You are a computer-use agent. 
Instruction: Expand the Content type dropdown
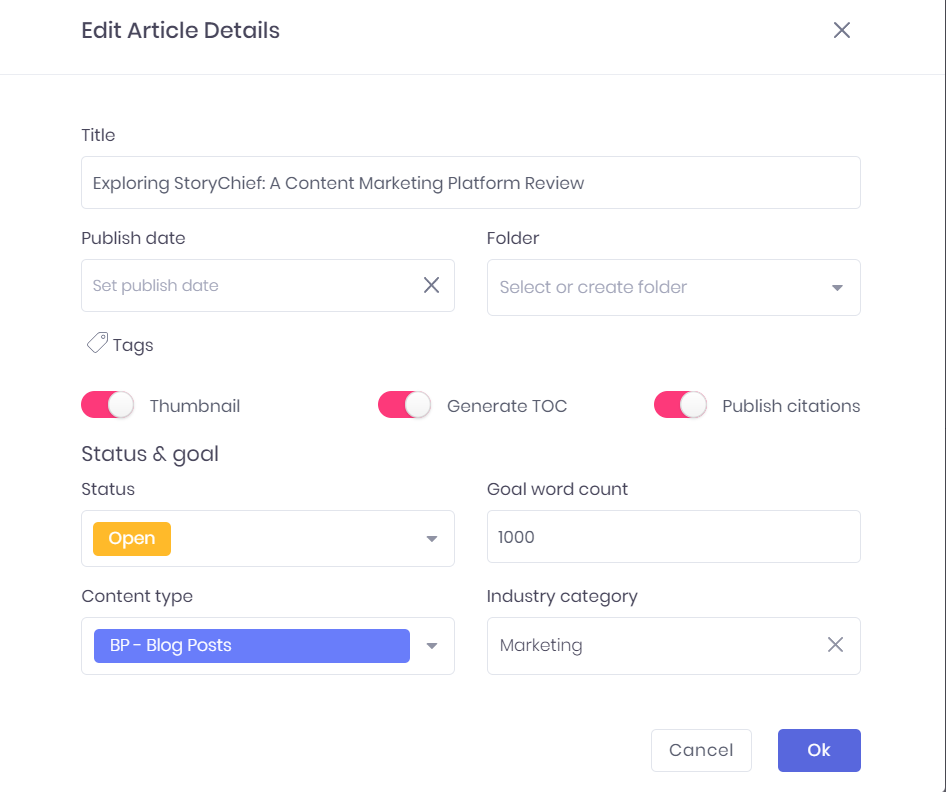[432, 646]
